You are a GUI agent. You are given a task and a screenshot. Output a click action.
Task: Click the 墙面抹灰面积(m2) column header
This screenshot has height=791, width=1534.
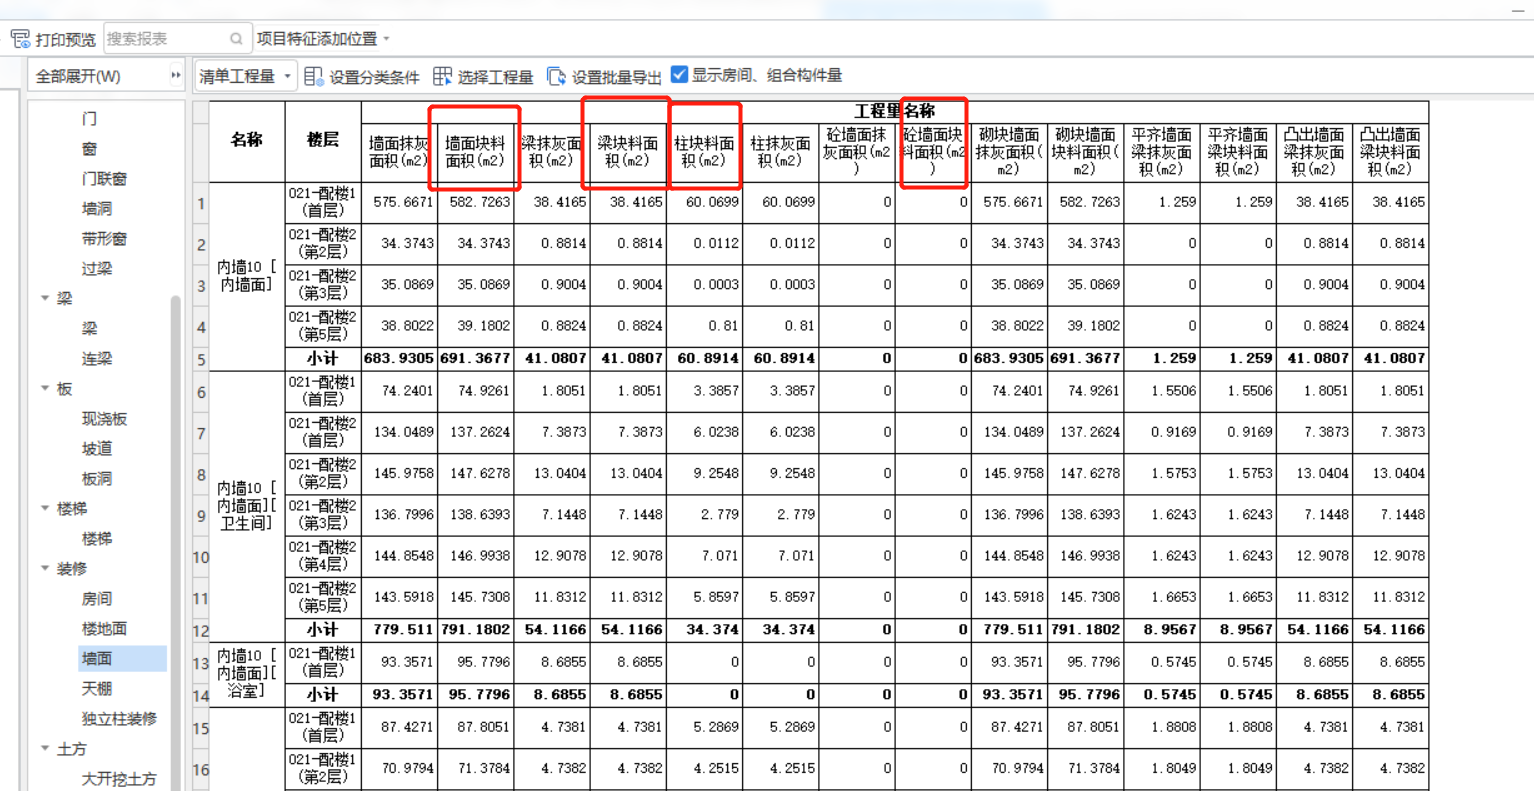400,152
